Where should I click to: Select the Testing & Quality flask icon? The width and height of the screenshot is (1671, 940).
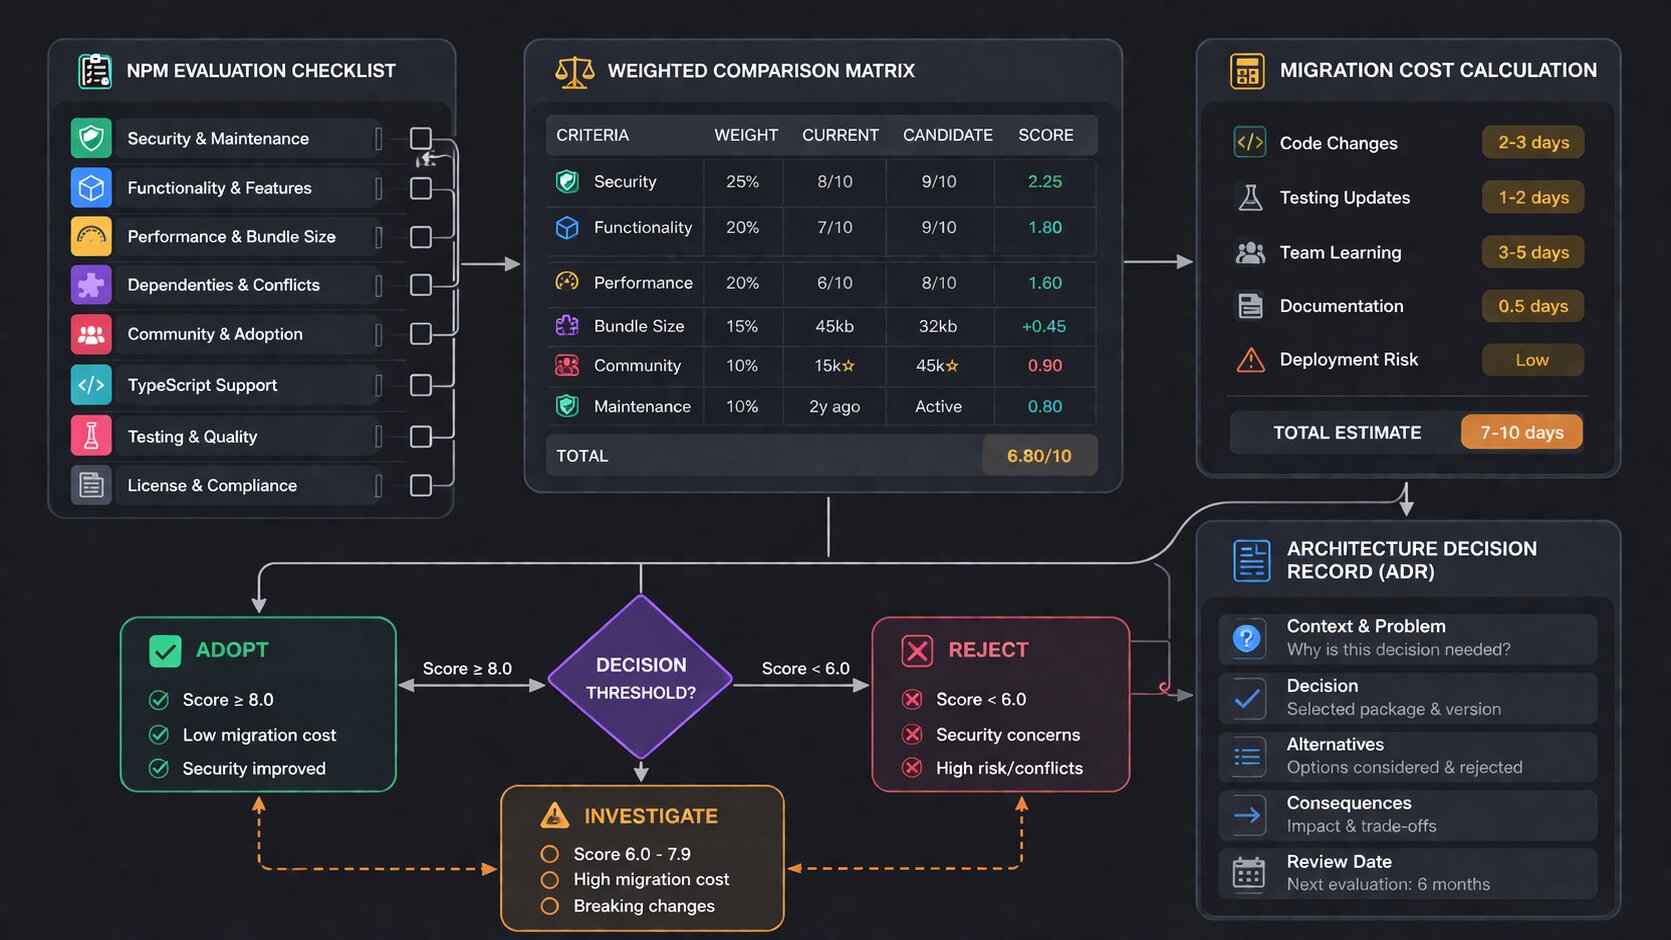tap(91, 436)
